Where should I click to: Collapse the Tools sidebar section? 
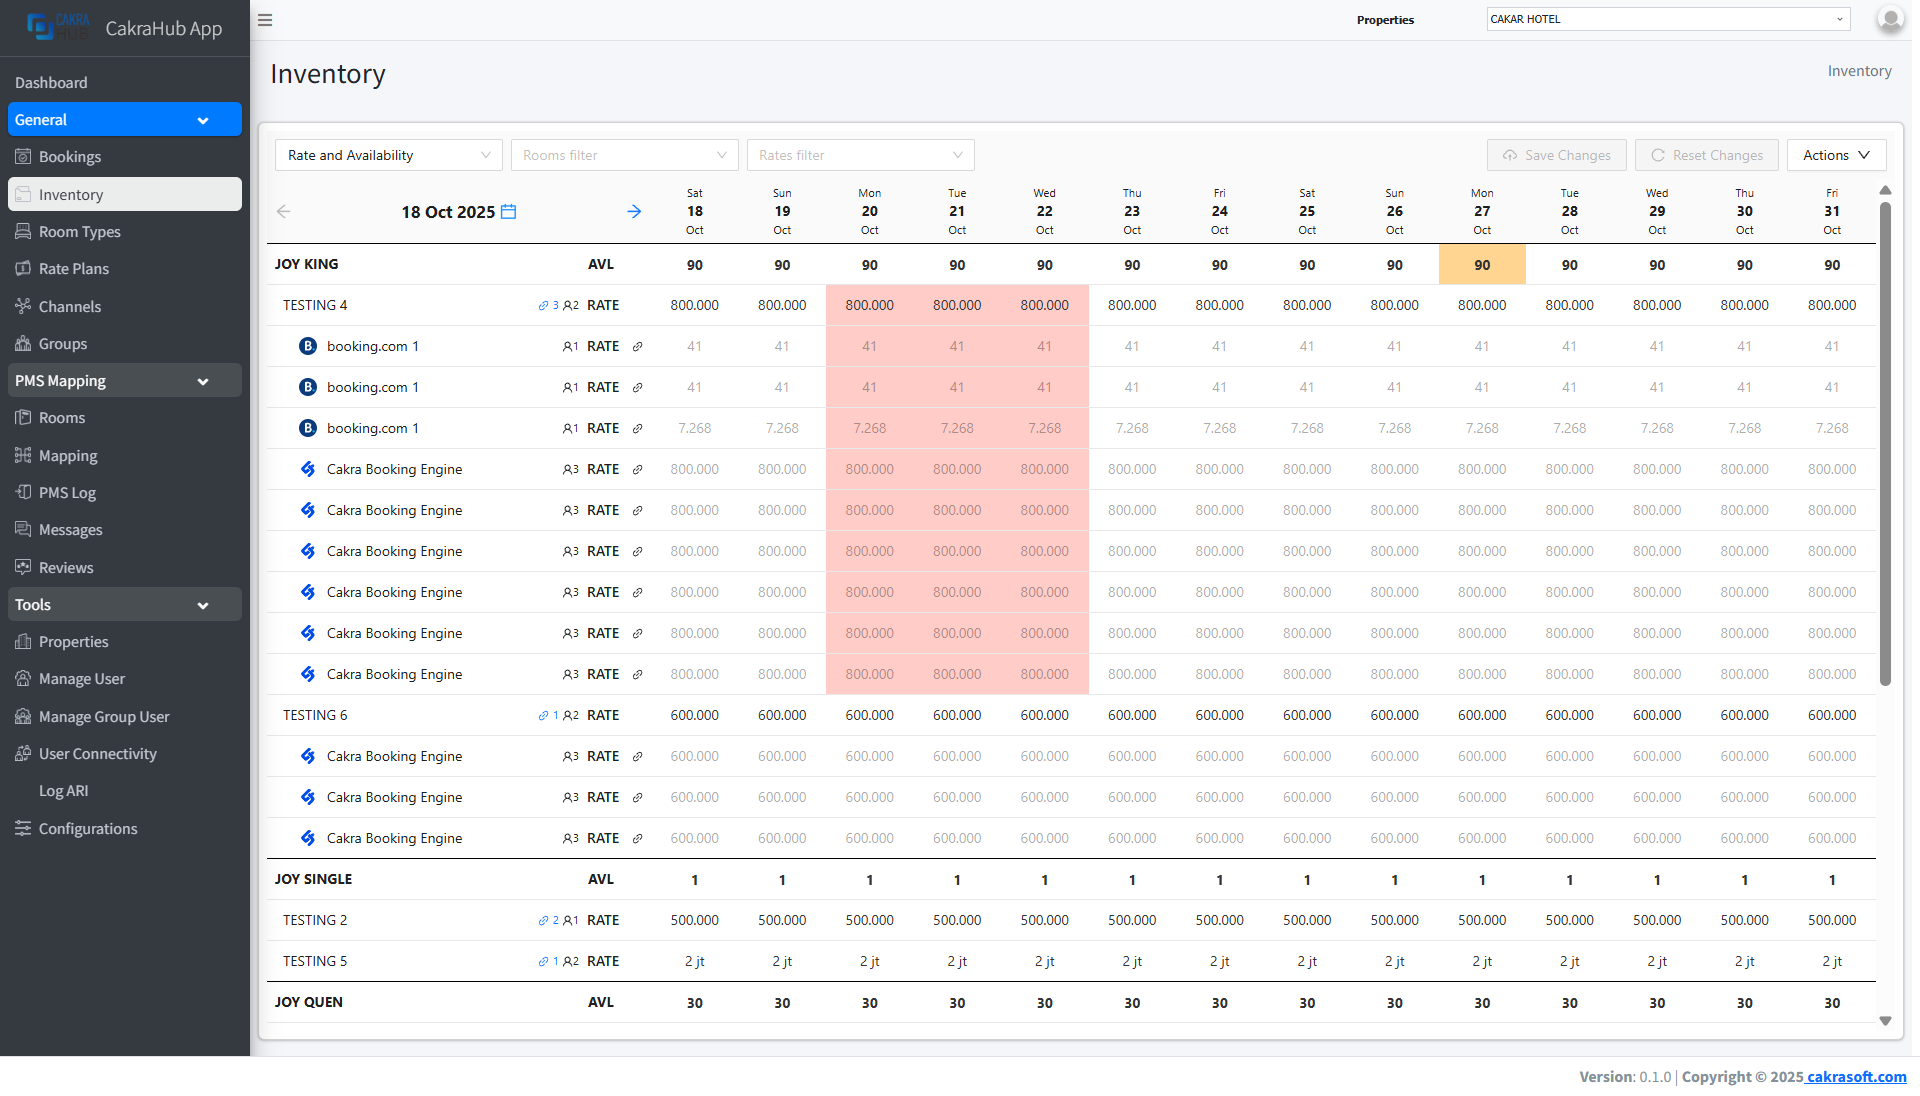click(x=125, y=605)
